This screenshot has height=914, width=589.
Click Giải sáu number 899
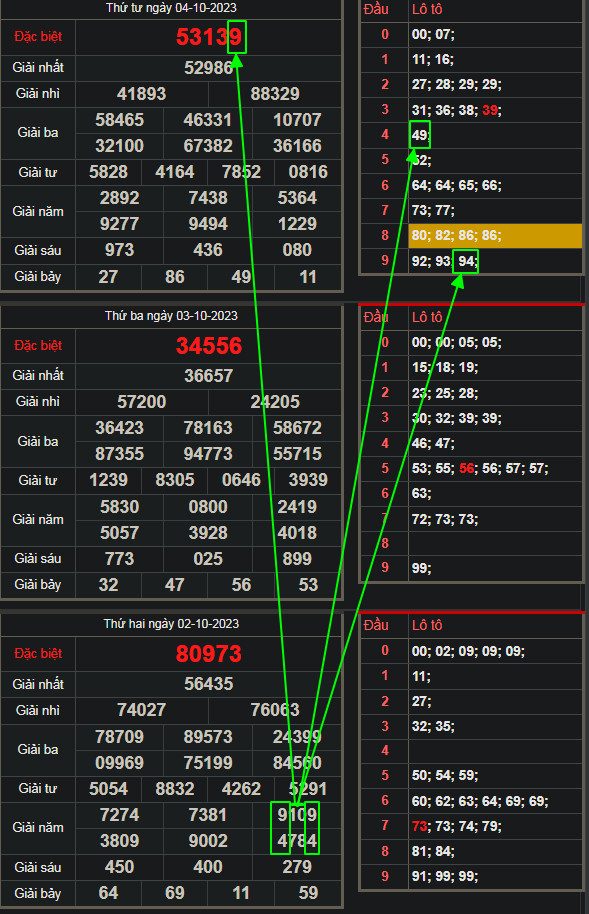click(x=297, y=558)
